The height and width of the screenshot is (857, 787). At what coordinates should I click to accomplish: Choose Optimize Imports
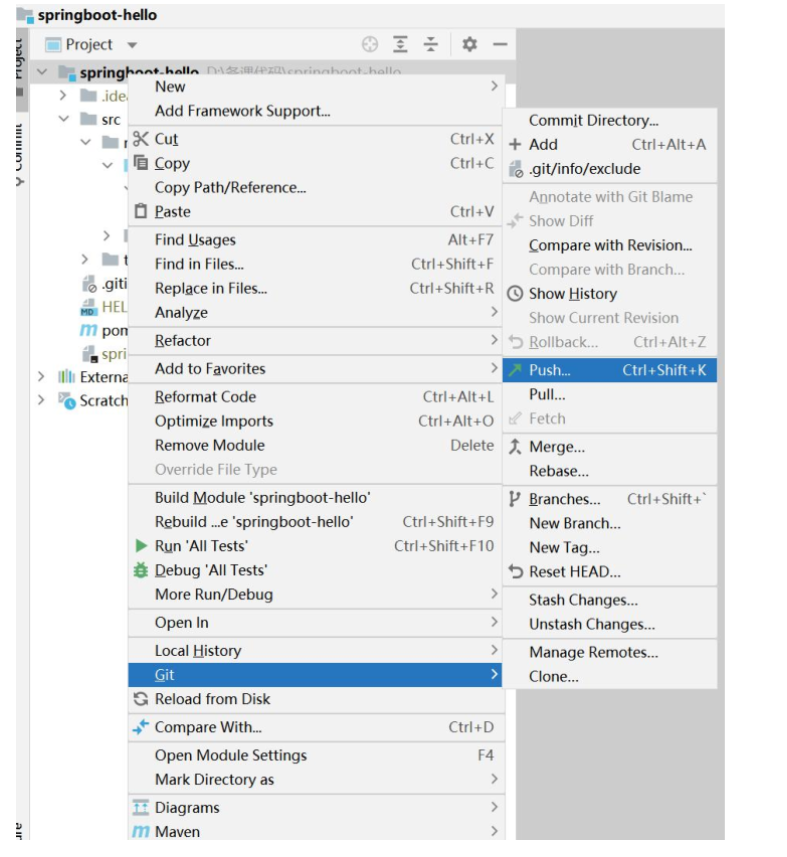(x=315, y=421)
